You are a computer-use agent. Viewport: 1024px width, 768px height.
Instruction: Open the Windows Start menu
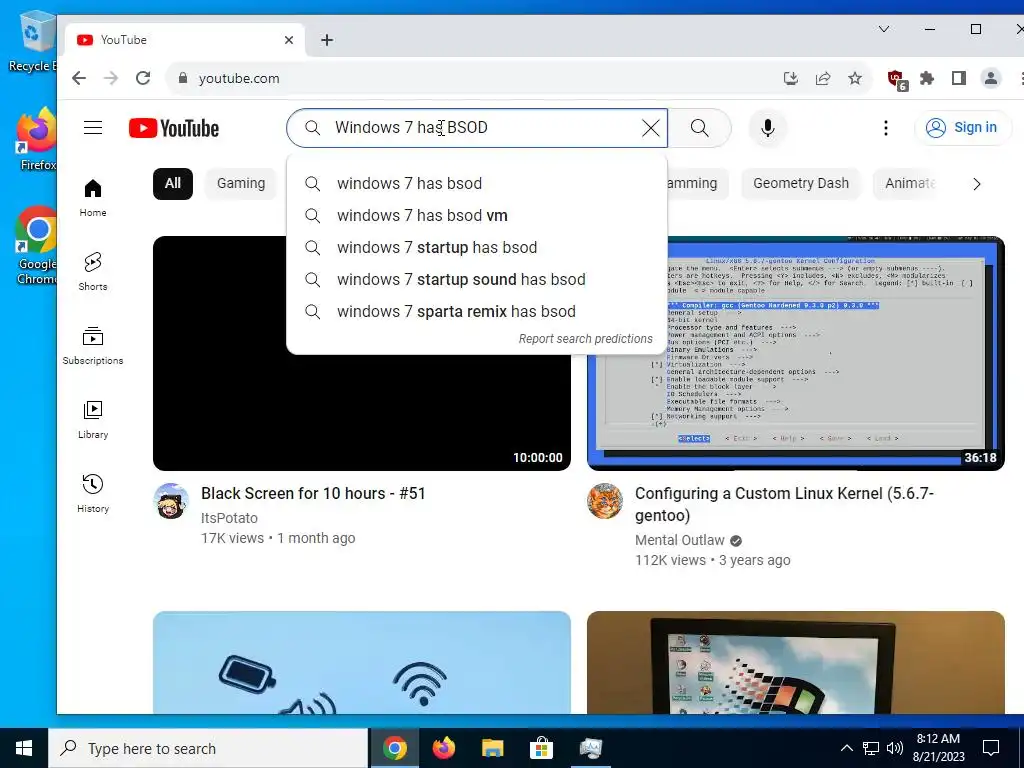point(24,748)
